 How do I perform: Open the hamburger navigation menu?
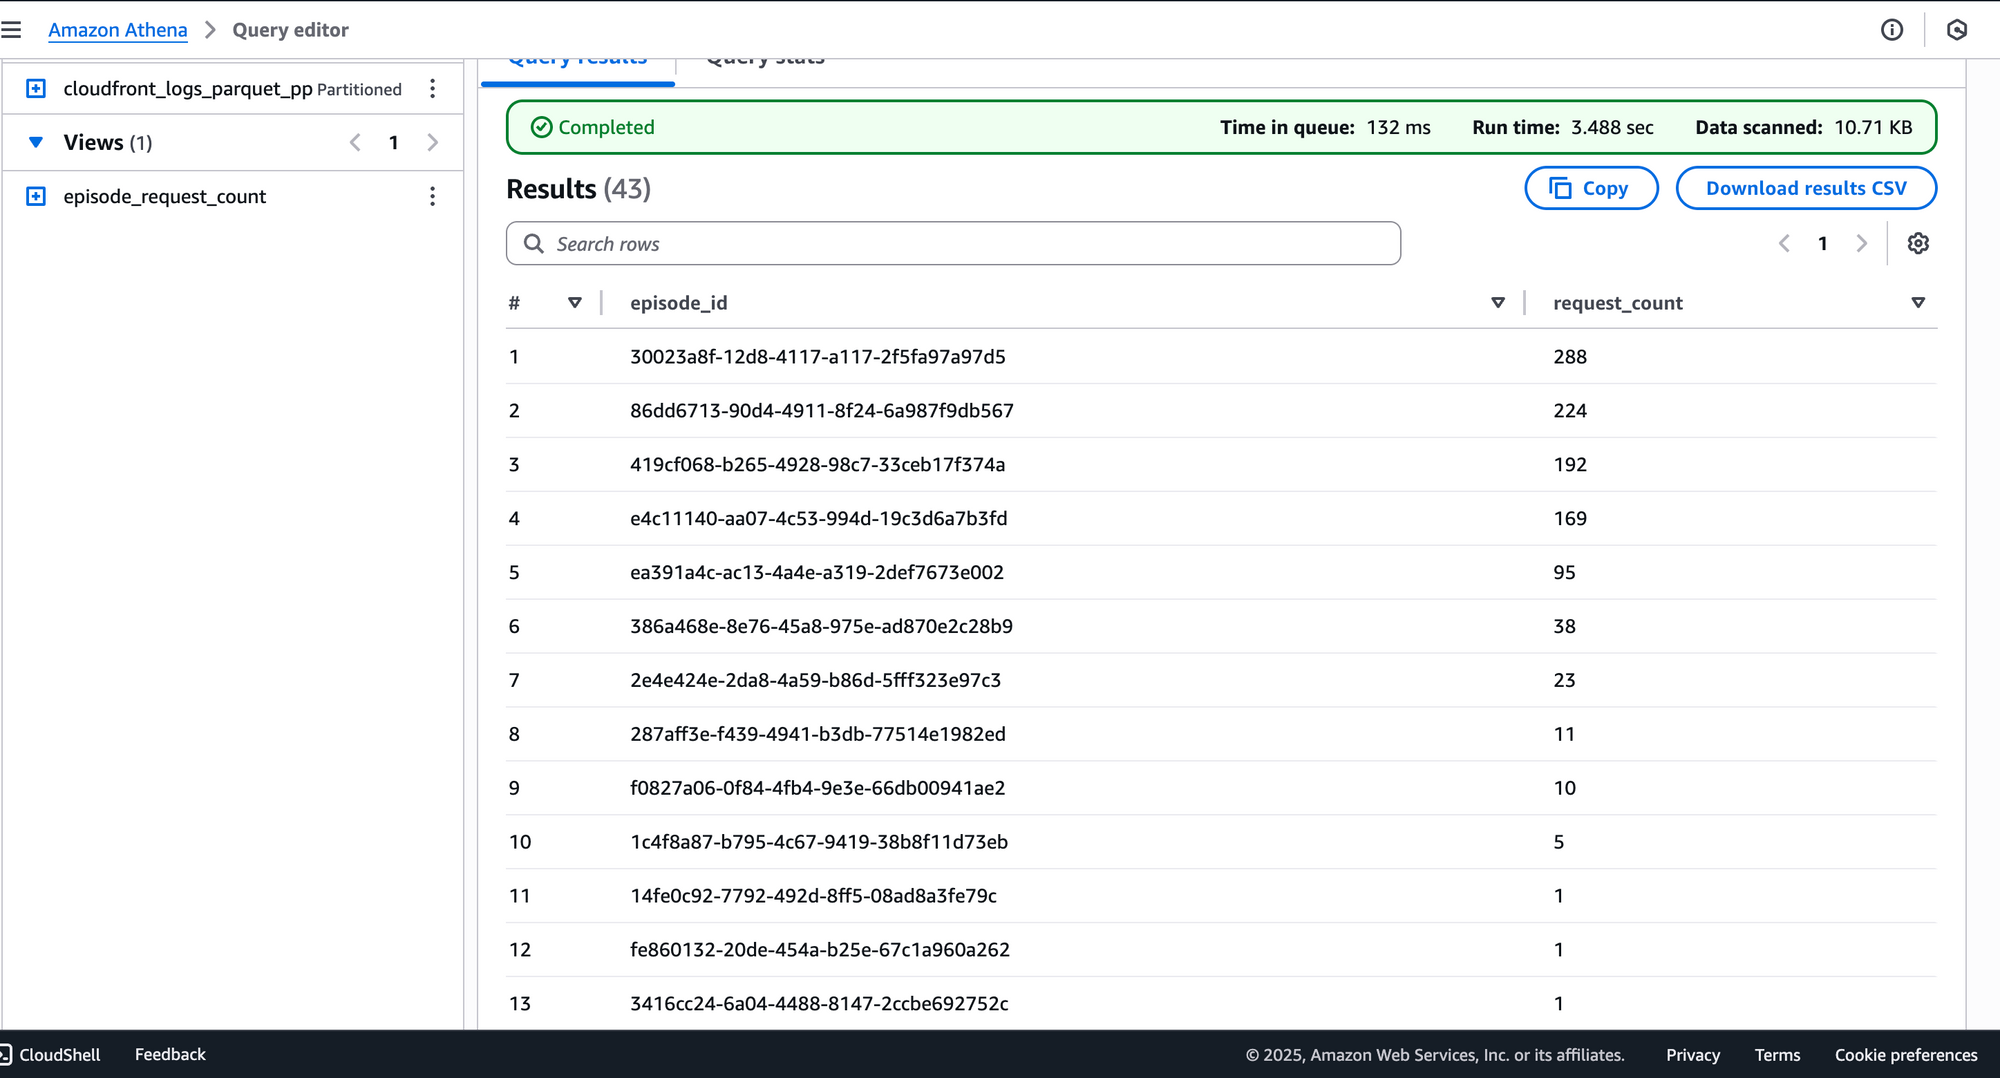(x=11, y=30)
